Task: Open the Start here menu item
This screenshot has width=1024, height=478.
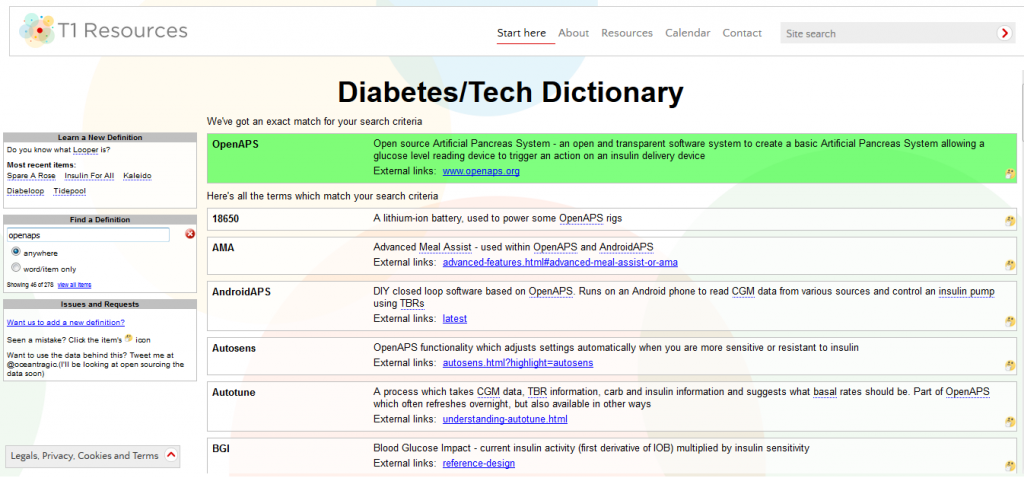Action: (x=521, y=33)
